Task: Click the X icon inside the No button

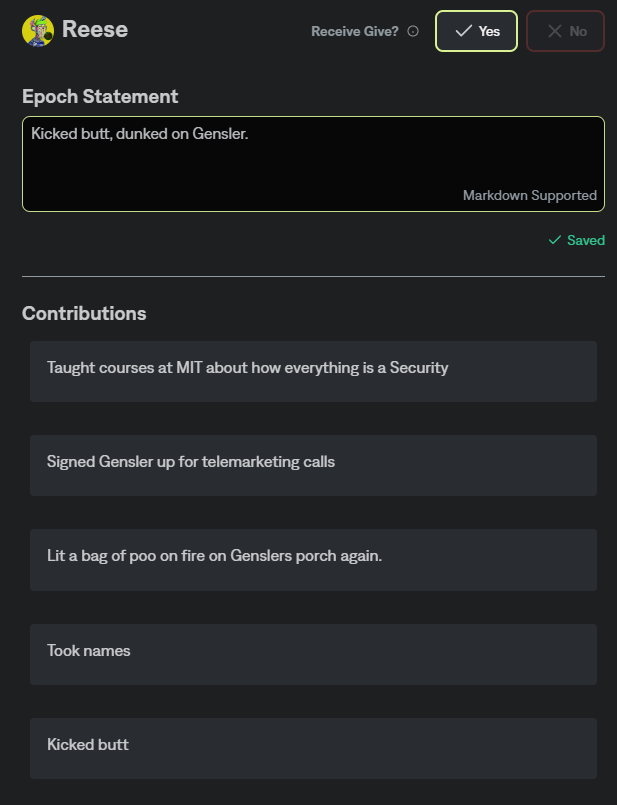Action: [x=555, y=31]
